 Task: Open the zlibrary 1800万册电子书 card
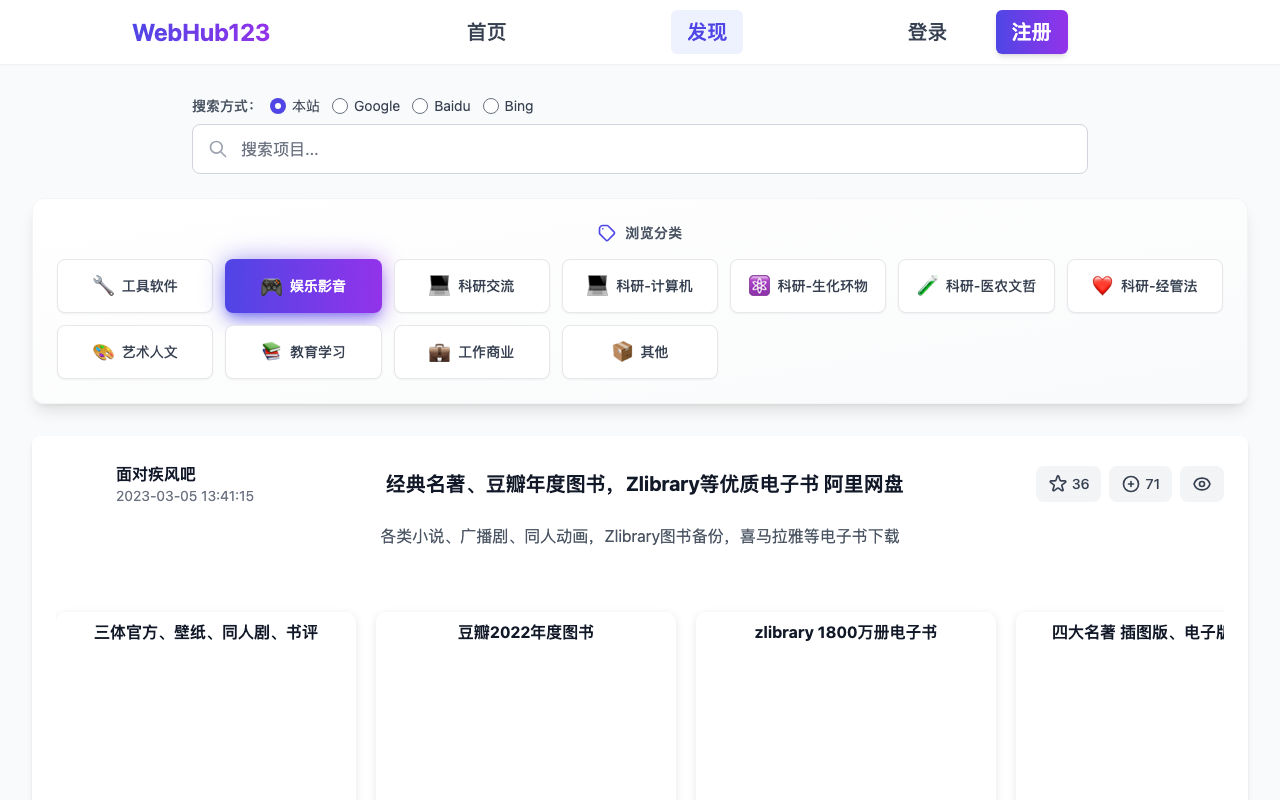846,706
